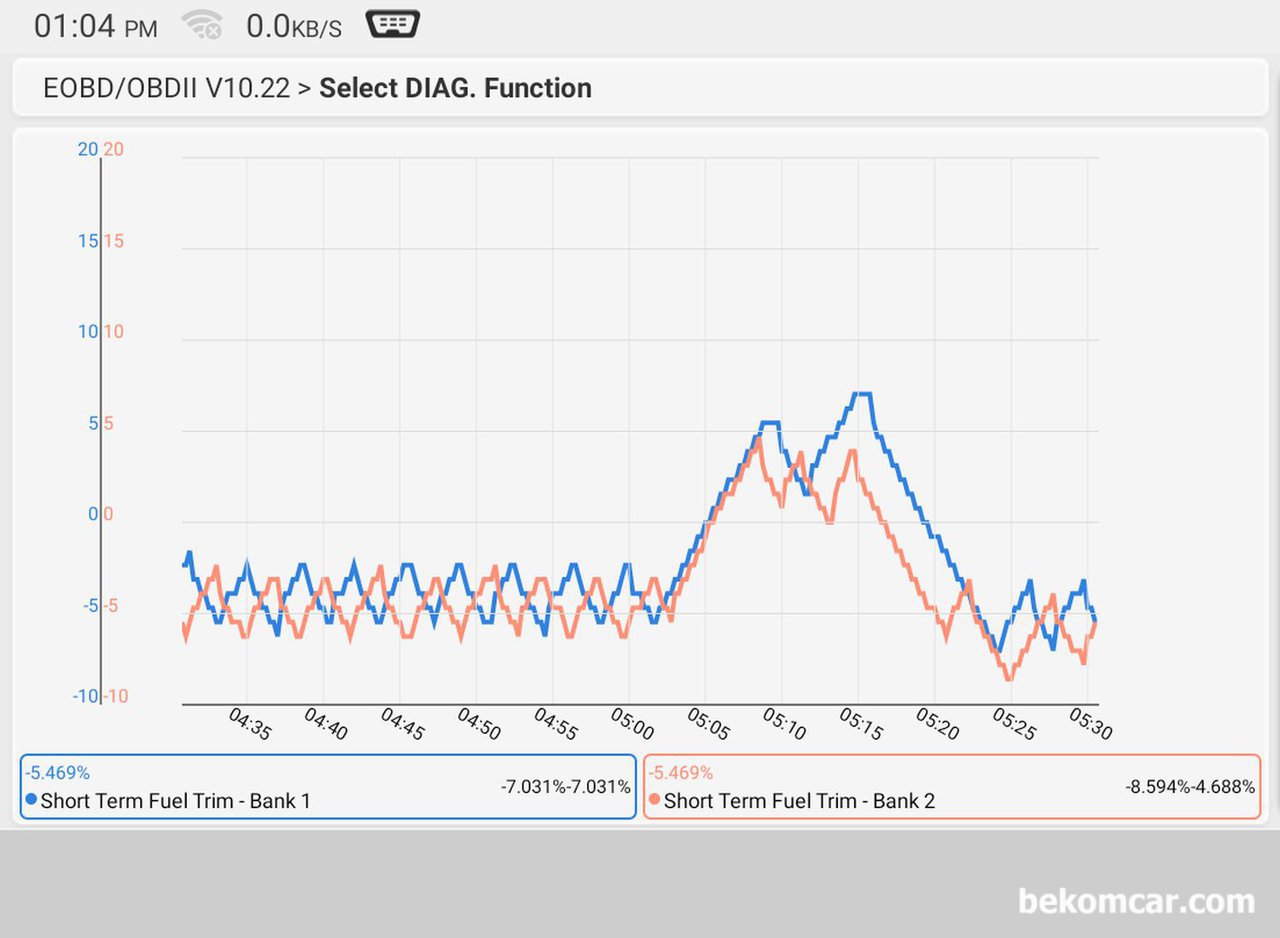
Task: Tap the VCI connector icon in status bar
Action: tap(393, 24)
